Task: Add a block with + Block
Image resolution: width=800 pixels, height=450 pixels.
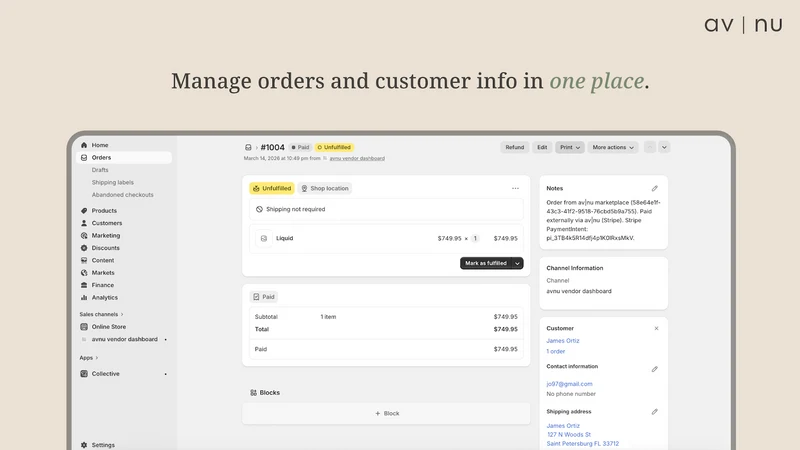Action: tap(386, 413)
